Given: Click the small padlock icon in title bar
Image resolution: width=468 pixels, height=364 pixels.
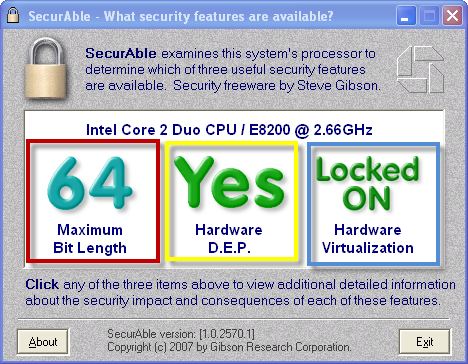Looking at the screenshot, I should [x=13, y=15].
